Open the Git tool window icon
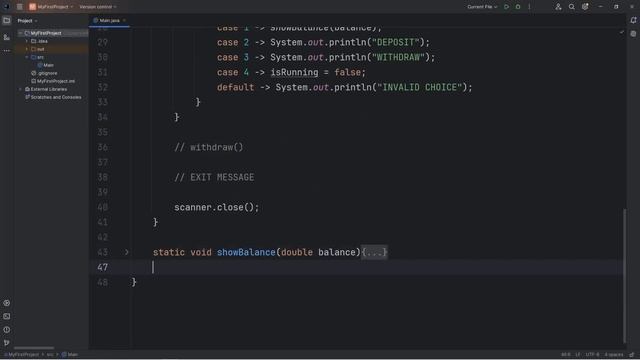640x360 pixels. tap(7, 342)
